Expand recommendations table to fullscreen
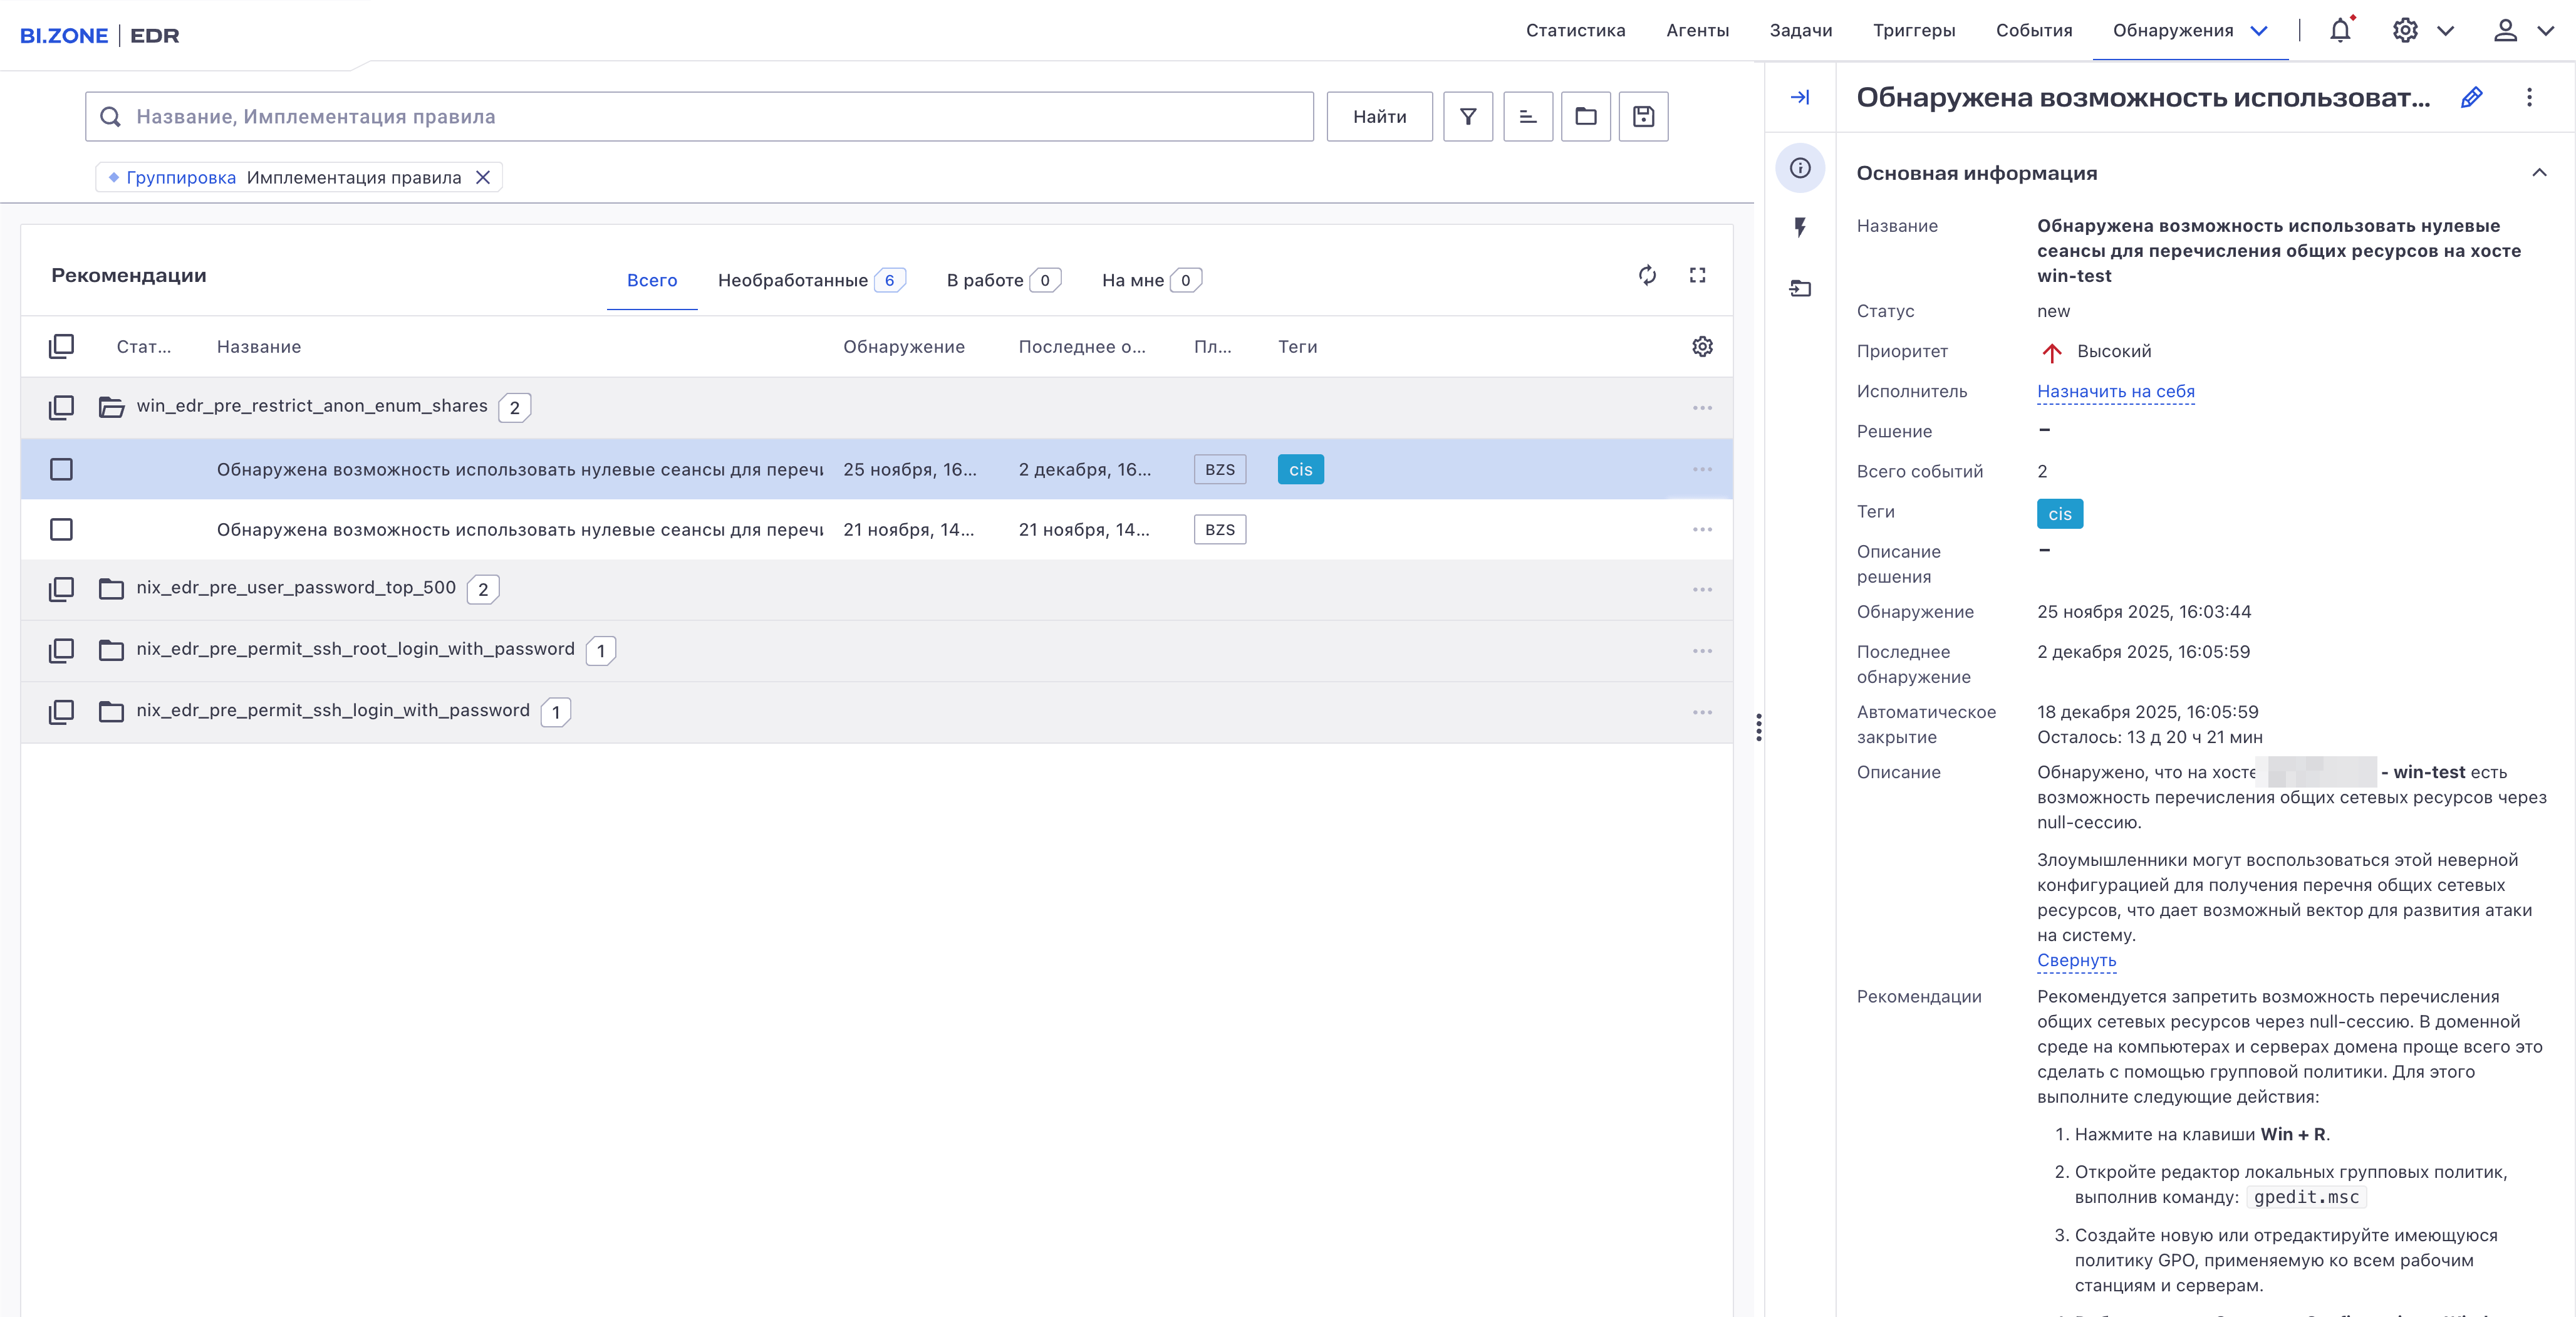Image resolution: width=2576 pixels, height=1317 pixels. tap(1697, 275)
